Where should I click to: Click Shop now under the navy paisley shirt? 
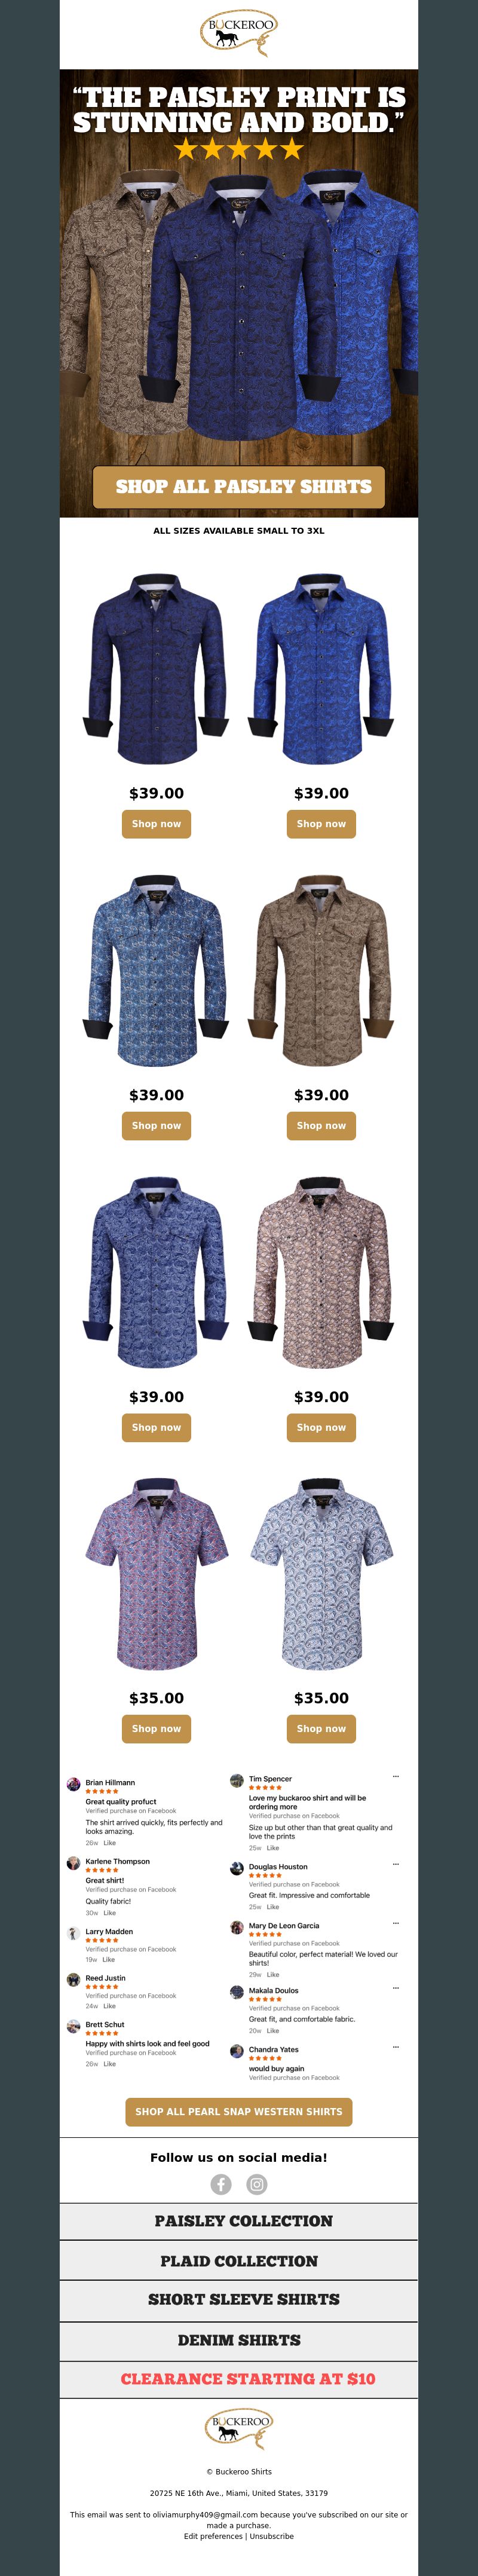point(157,824)
